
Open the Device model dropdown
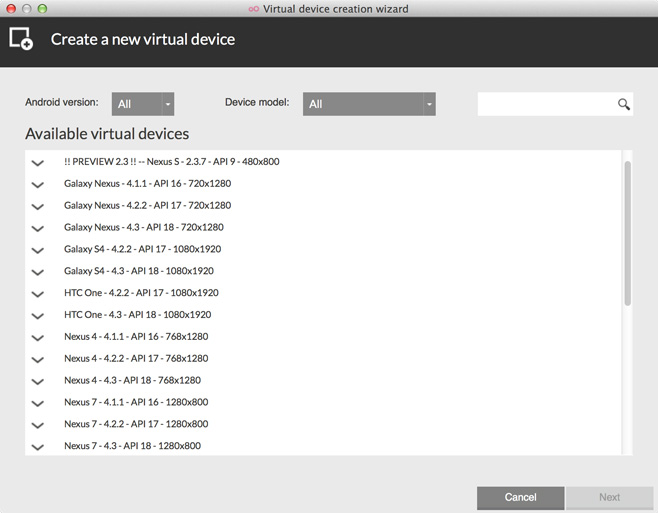click(369, 104)
